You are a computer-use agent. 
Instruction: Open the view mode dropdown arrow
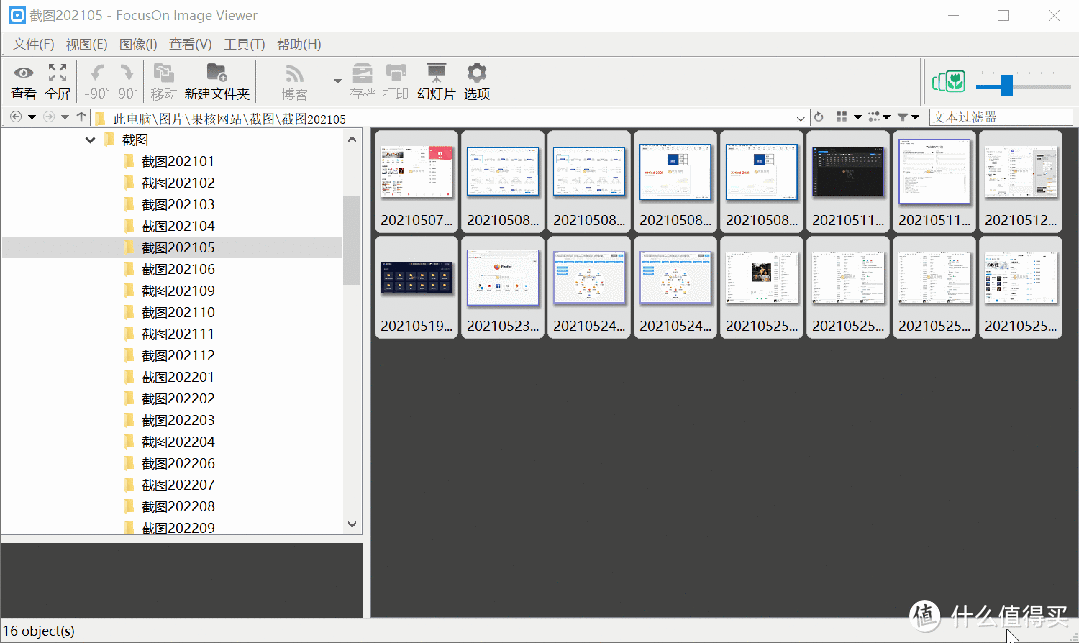click(857, 117)
